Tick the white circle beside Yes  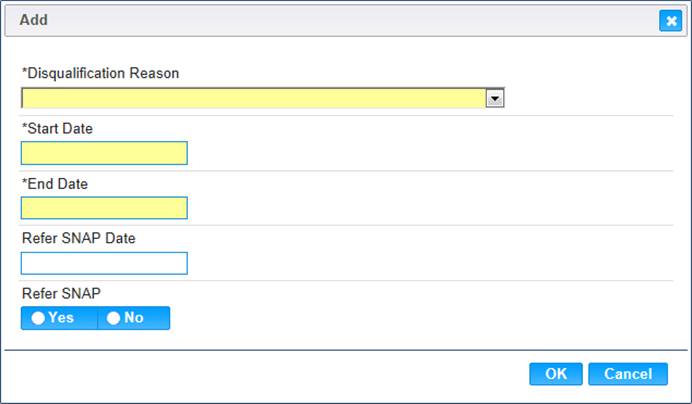pyautogui.click(x=38, y=318)
